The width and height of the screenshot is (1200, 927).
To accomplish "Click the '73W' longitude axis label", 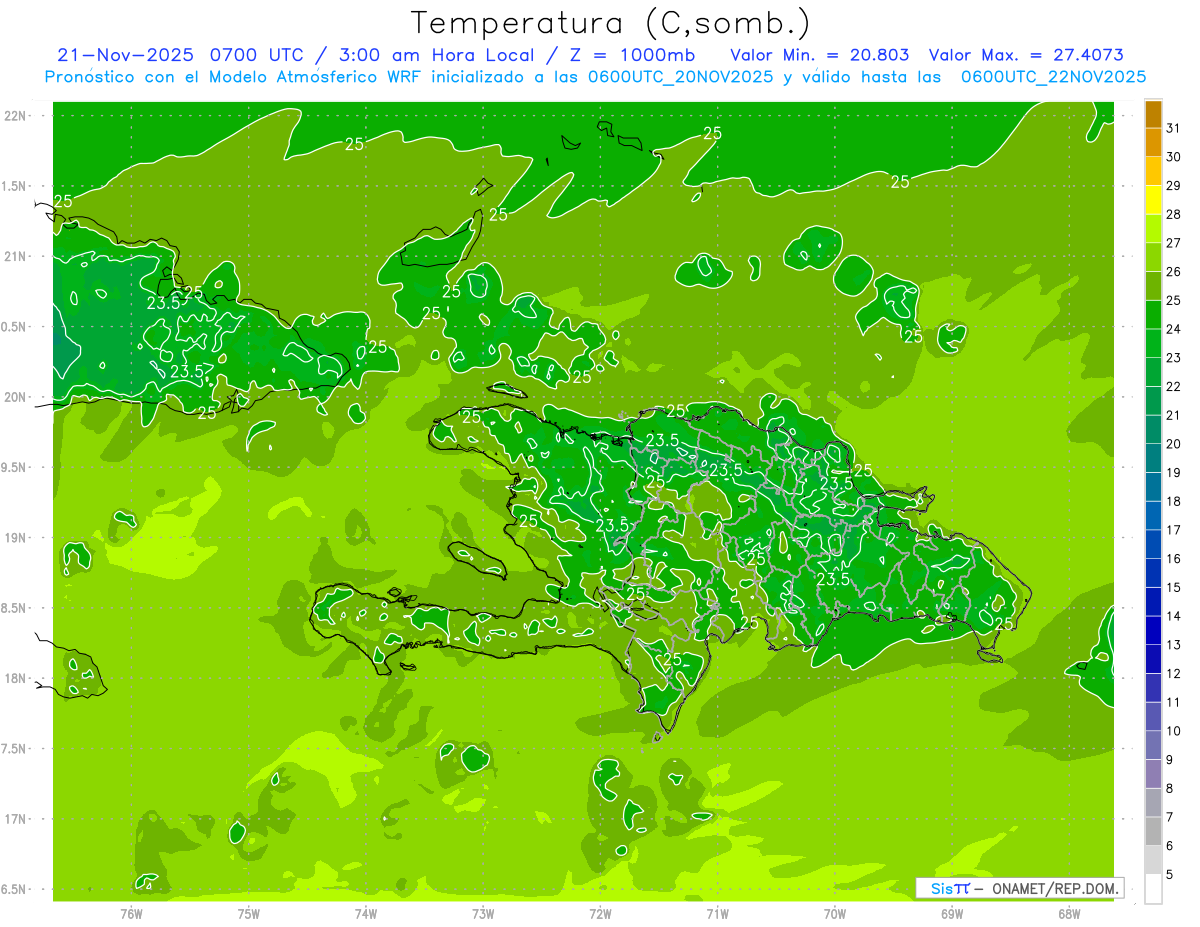I will pyautogui.click(x=483, y=913).
